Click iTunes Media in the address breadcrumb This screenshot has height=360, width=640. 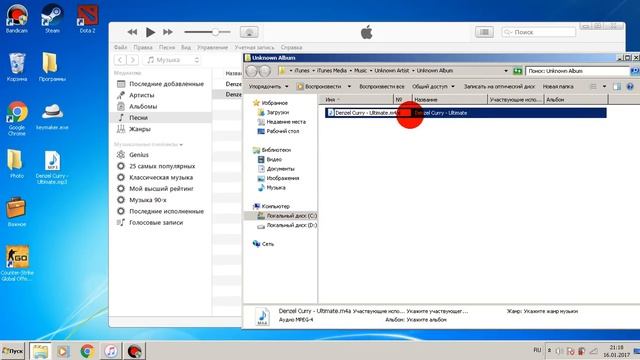coord(331,71)
